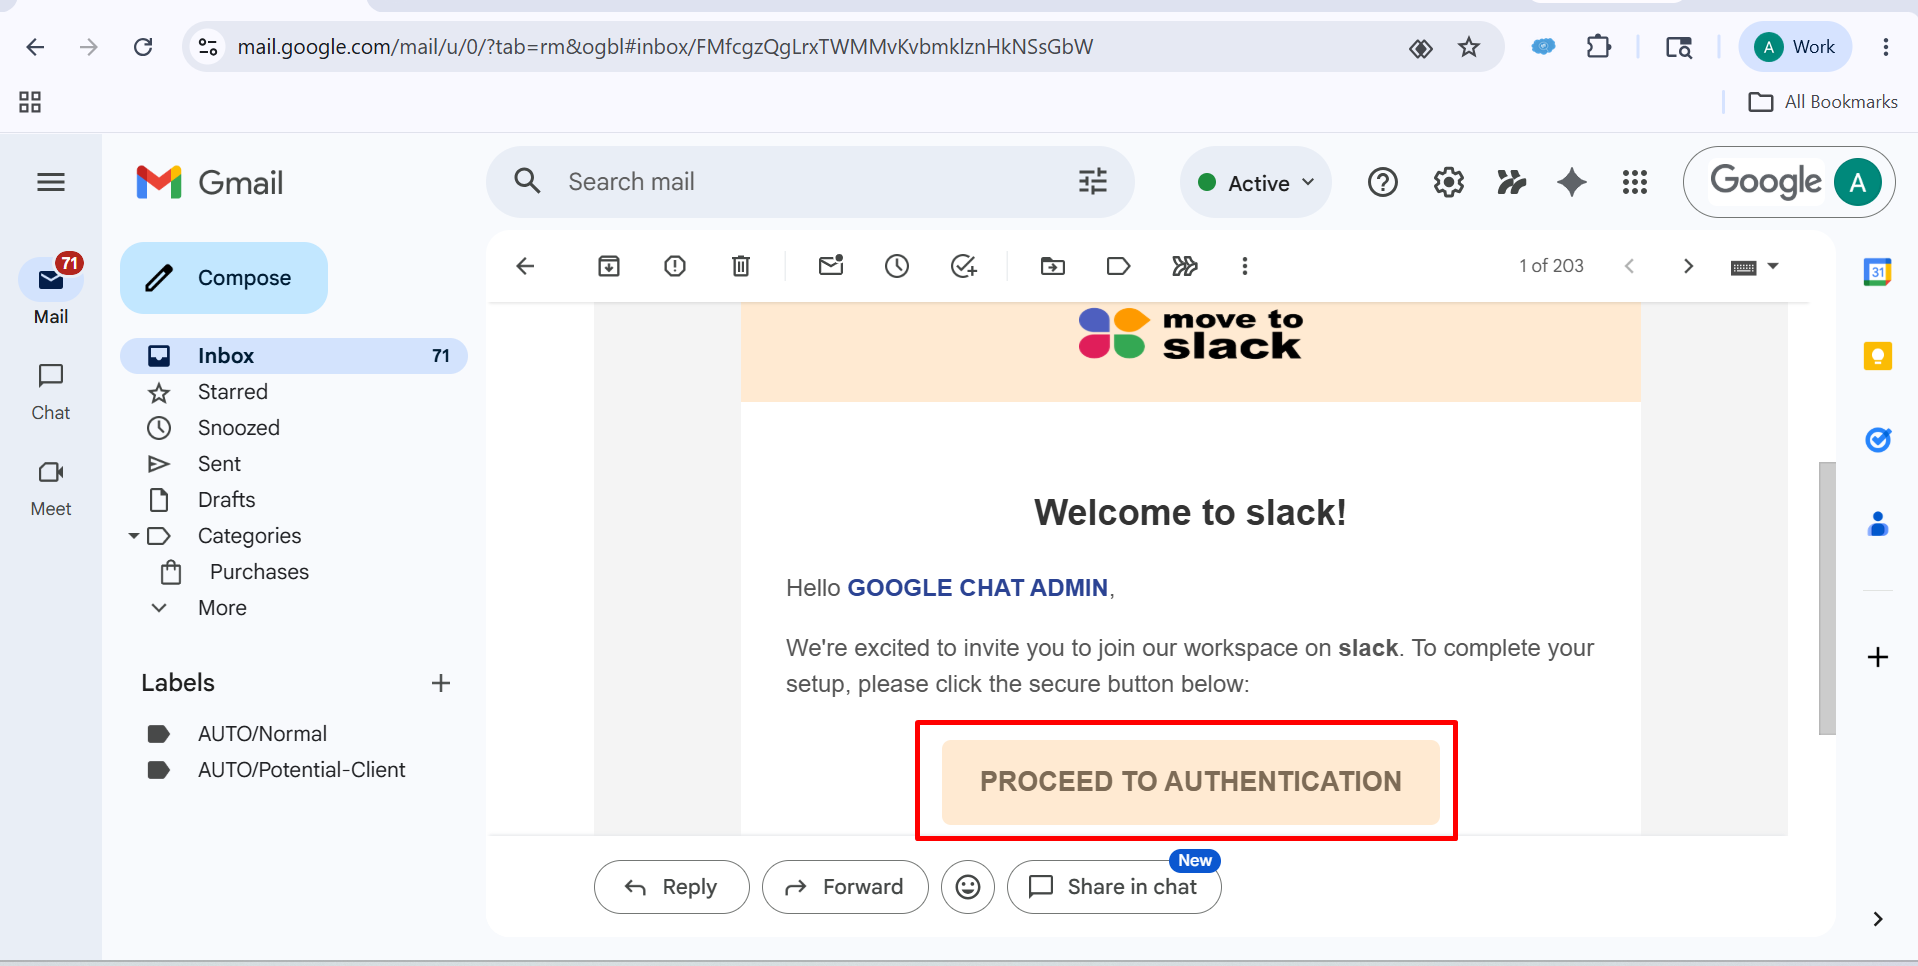Screen dimensions: 1918x966
Task: Show search options filter icon
Action: point(1093,182)
